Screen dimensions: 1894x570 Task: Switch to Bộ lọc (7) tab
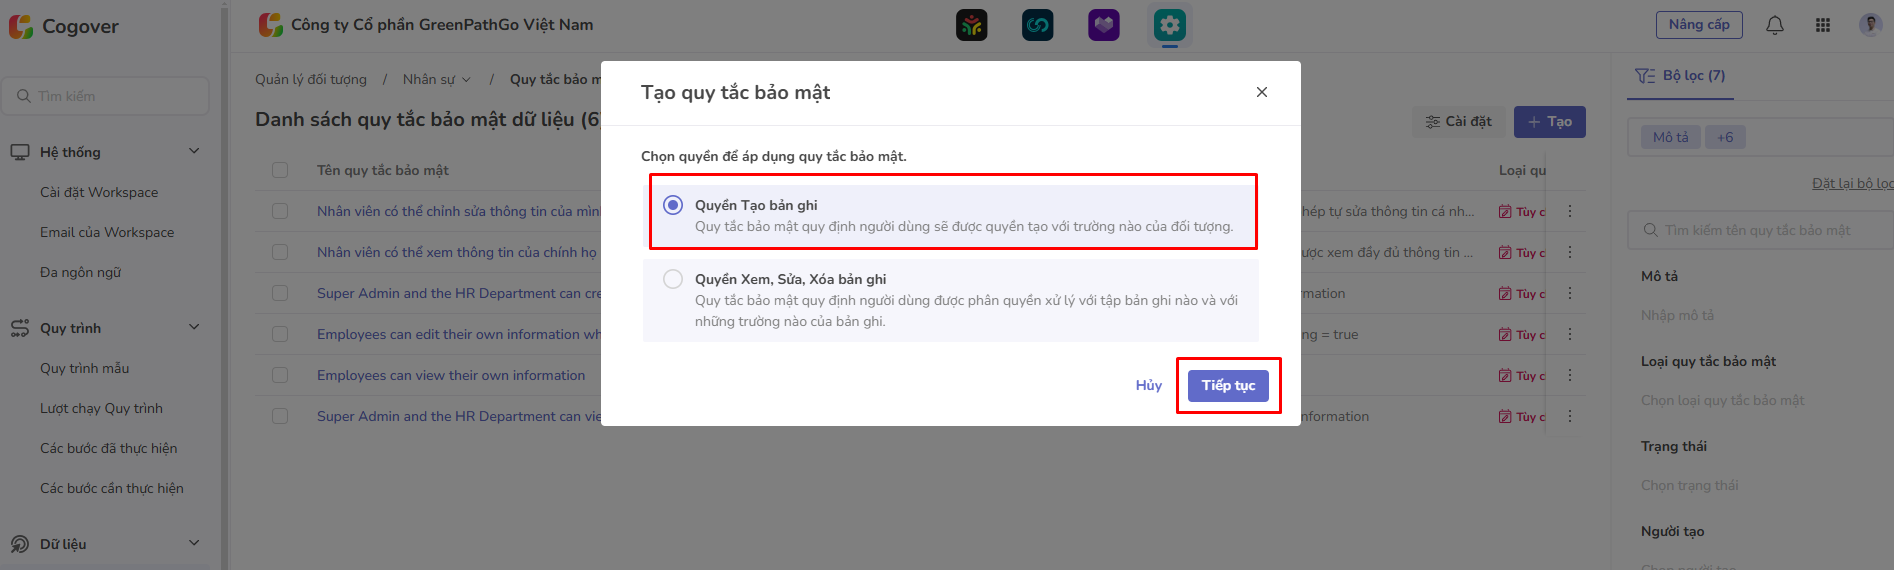[x=1681, y=76]
